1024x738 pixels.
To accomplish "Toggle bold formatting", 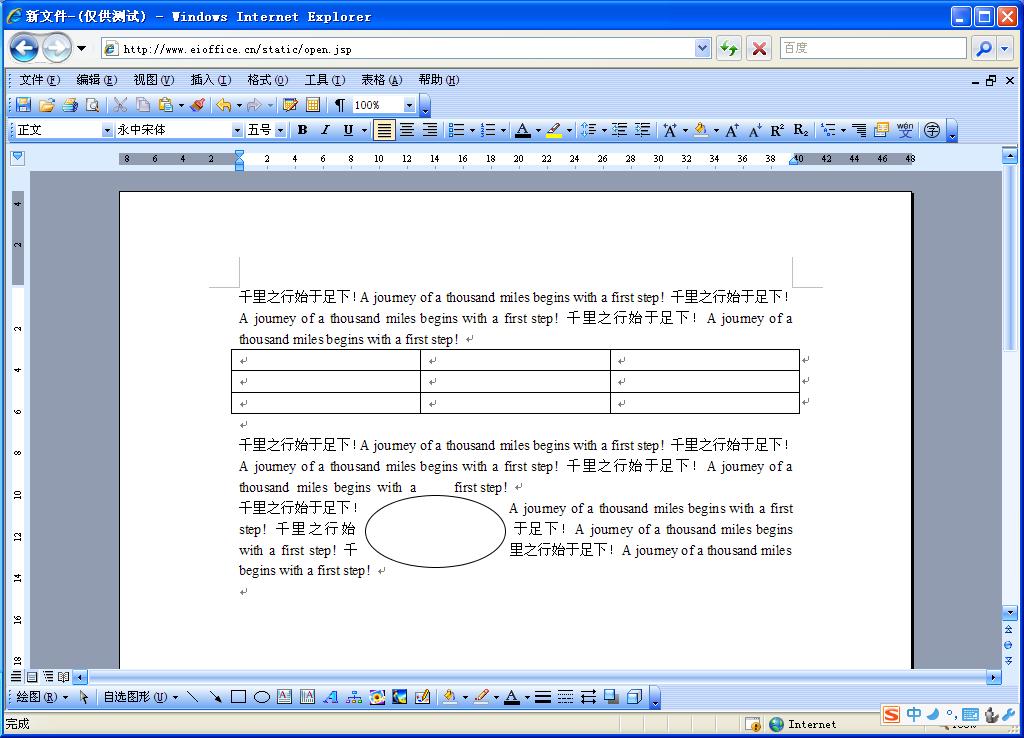I will click(302, 130).
